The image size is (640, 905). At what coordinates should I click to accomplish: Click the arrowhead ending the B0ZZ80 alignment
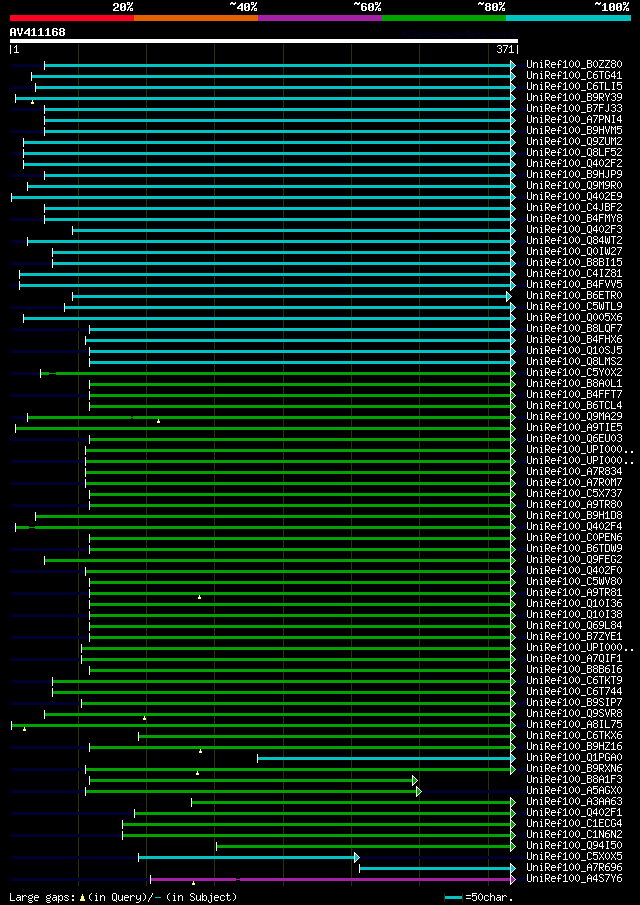(x=512, y=65)
